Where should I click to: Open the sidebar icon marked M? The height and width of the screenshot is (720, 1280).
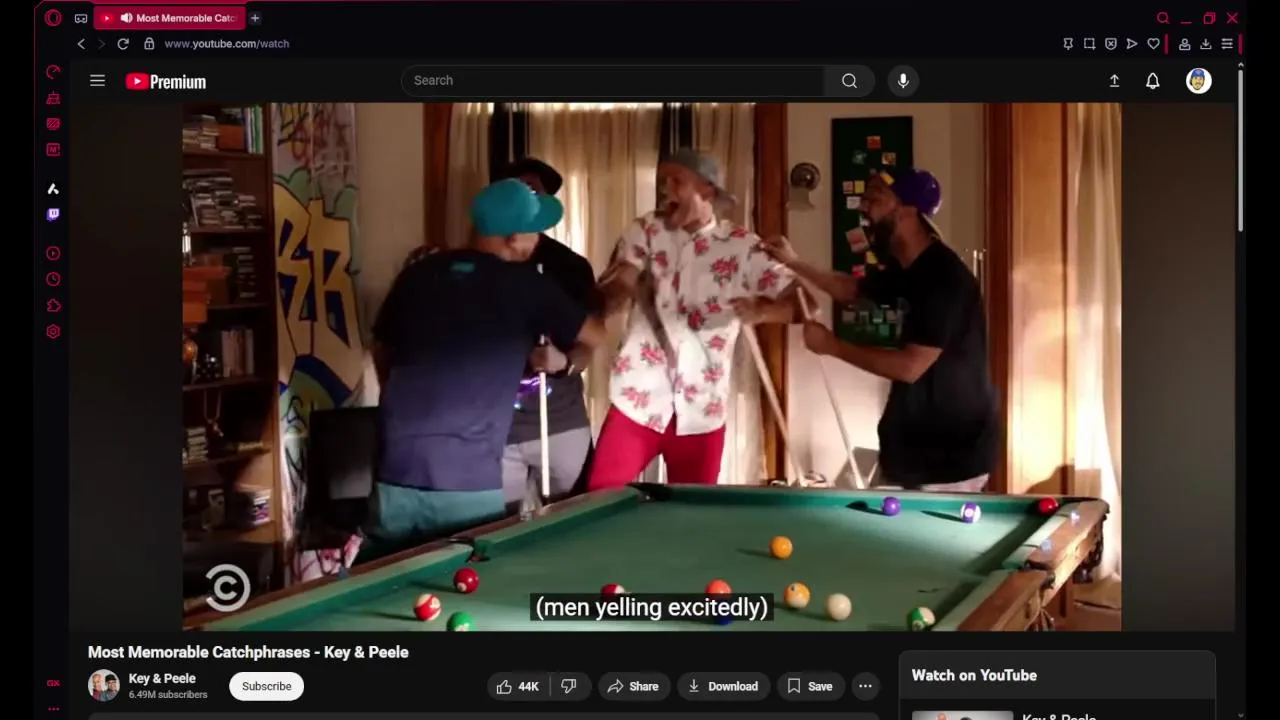click(x=53, y=150)
